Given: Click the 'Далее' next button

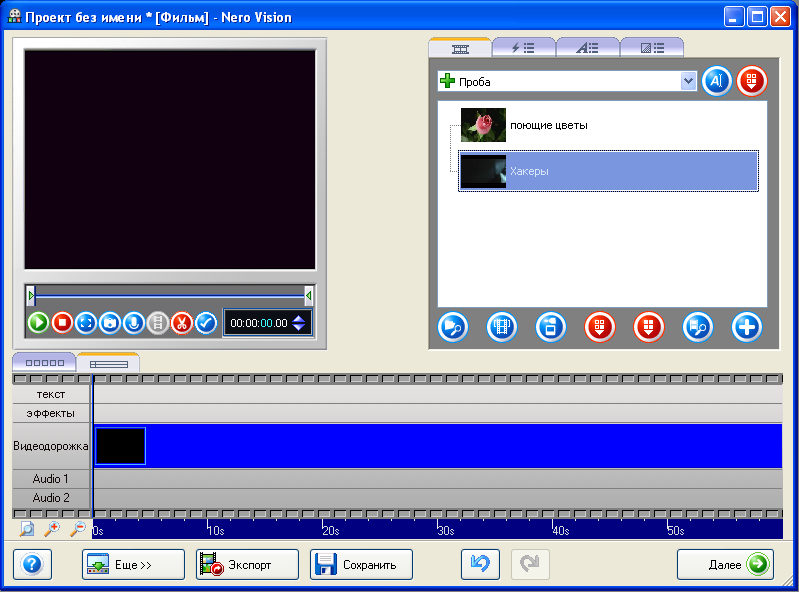Looking at the screenshot, I should tap(725, 564).
